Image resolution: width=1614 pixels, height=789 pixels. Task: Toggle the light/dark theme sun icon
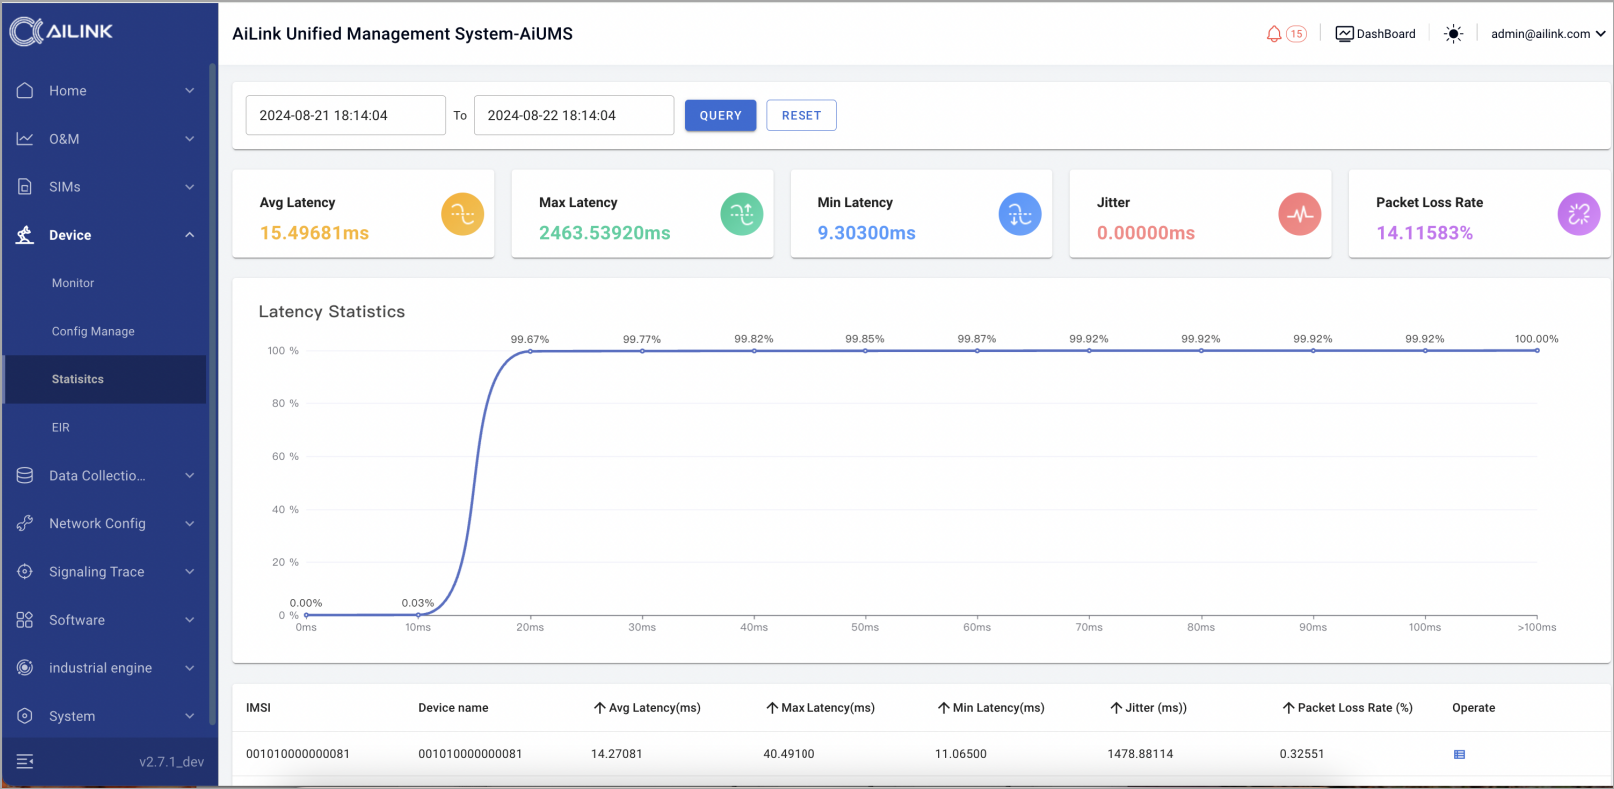click(x=1453, y=34)
